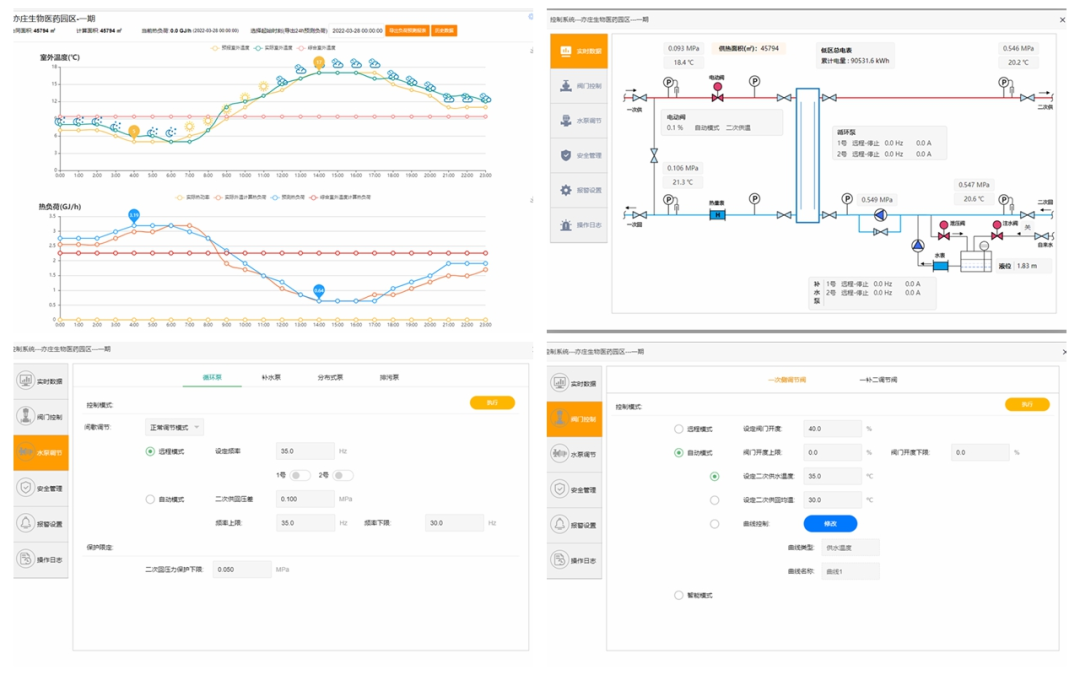The image size is (1080, 675).
Task: Toggle the 1号 pump switch
Action: click(x=300, y=475)
